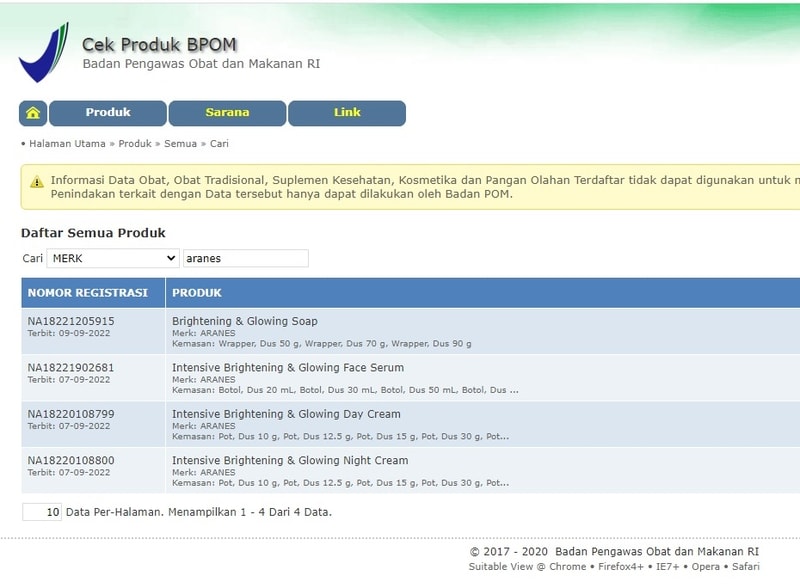Open Intensive Brightening & Glowing Day Cream
Screen dimensions: 800x588
pyautogui.click(x=286, y=414)
